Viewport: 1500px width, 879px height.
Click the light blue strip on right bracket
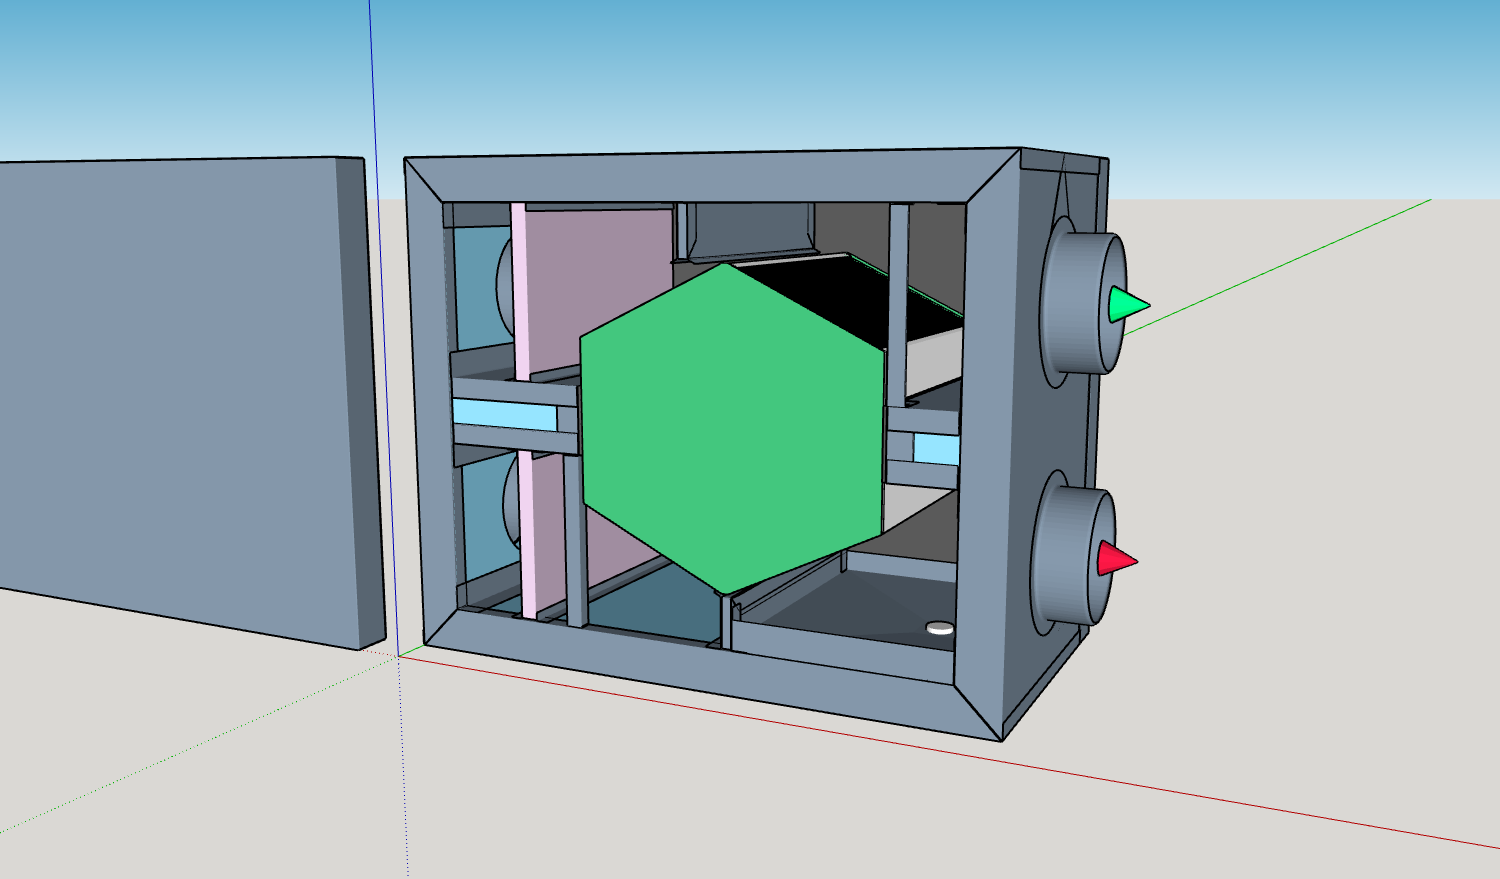point(936,449)
